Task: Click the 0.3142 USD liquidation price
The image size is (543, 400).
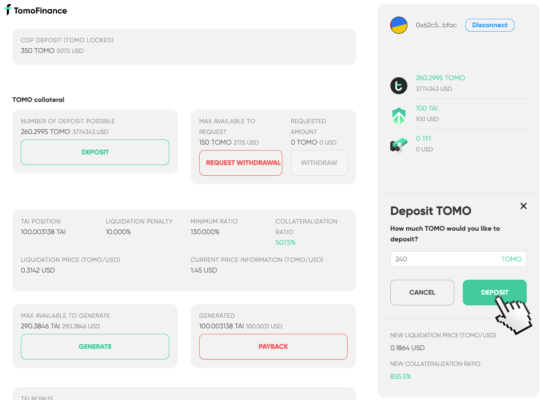Action: tap(38, 270)
